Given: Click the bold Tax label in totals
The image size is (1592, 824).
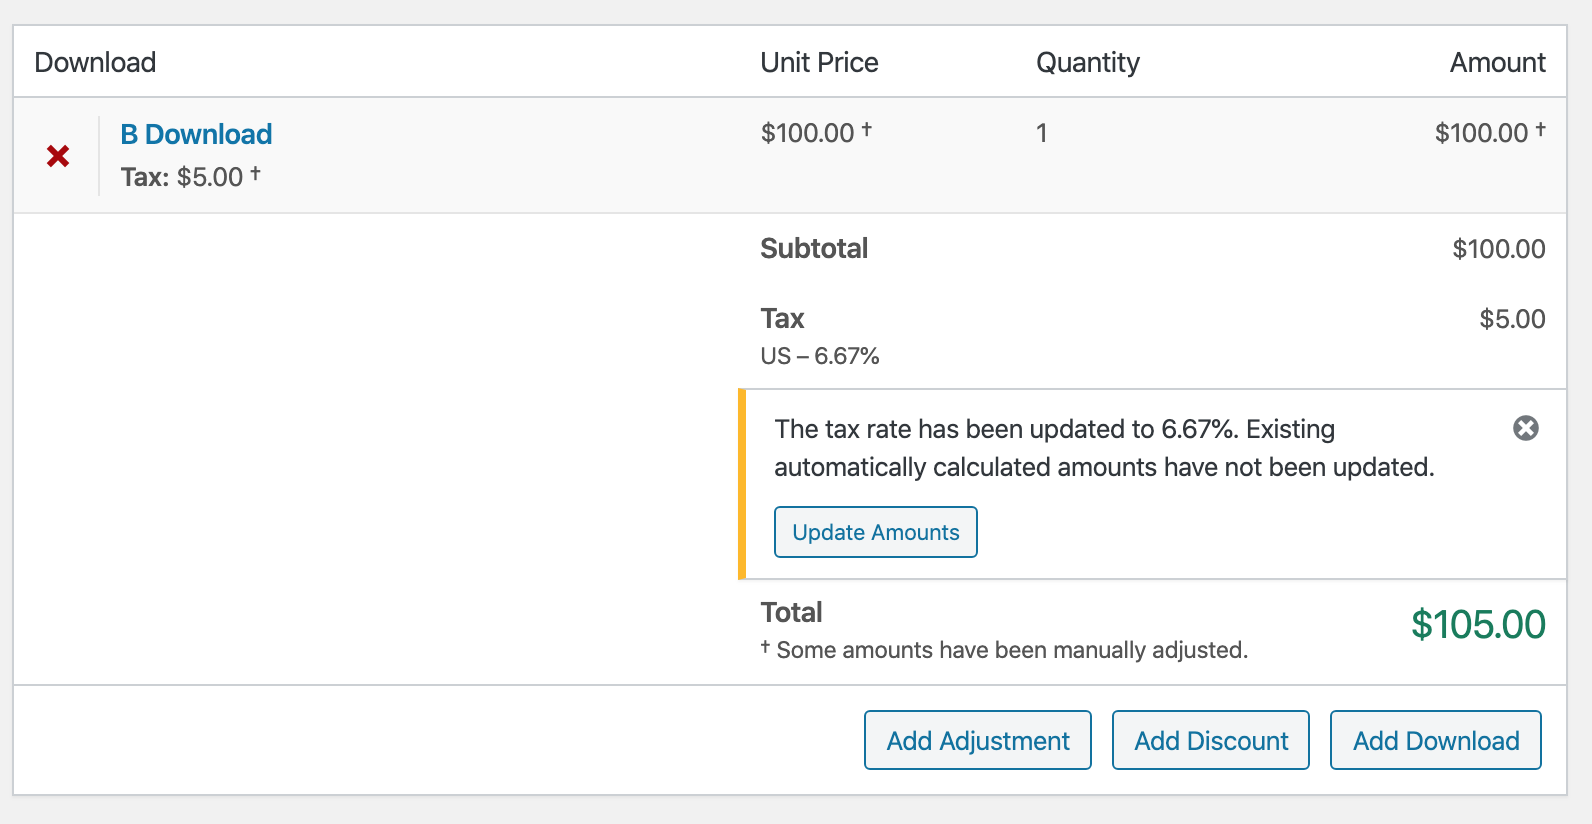Looking at the screenshot, I should (782, 318).
